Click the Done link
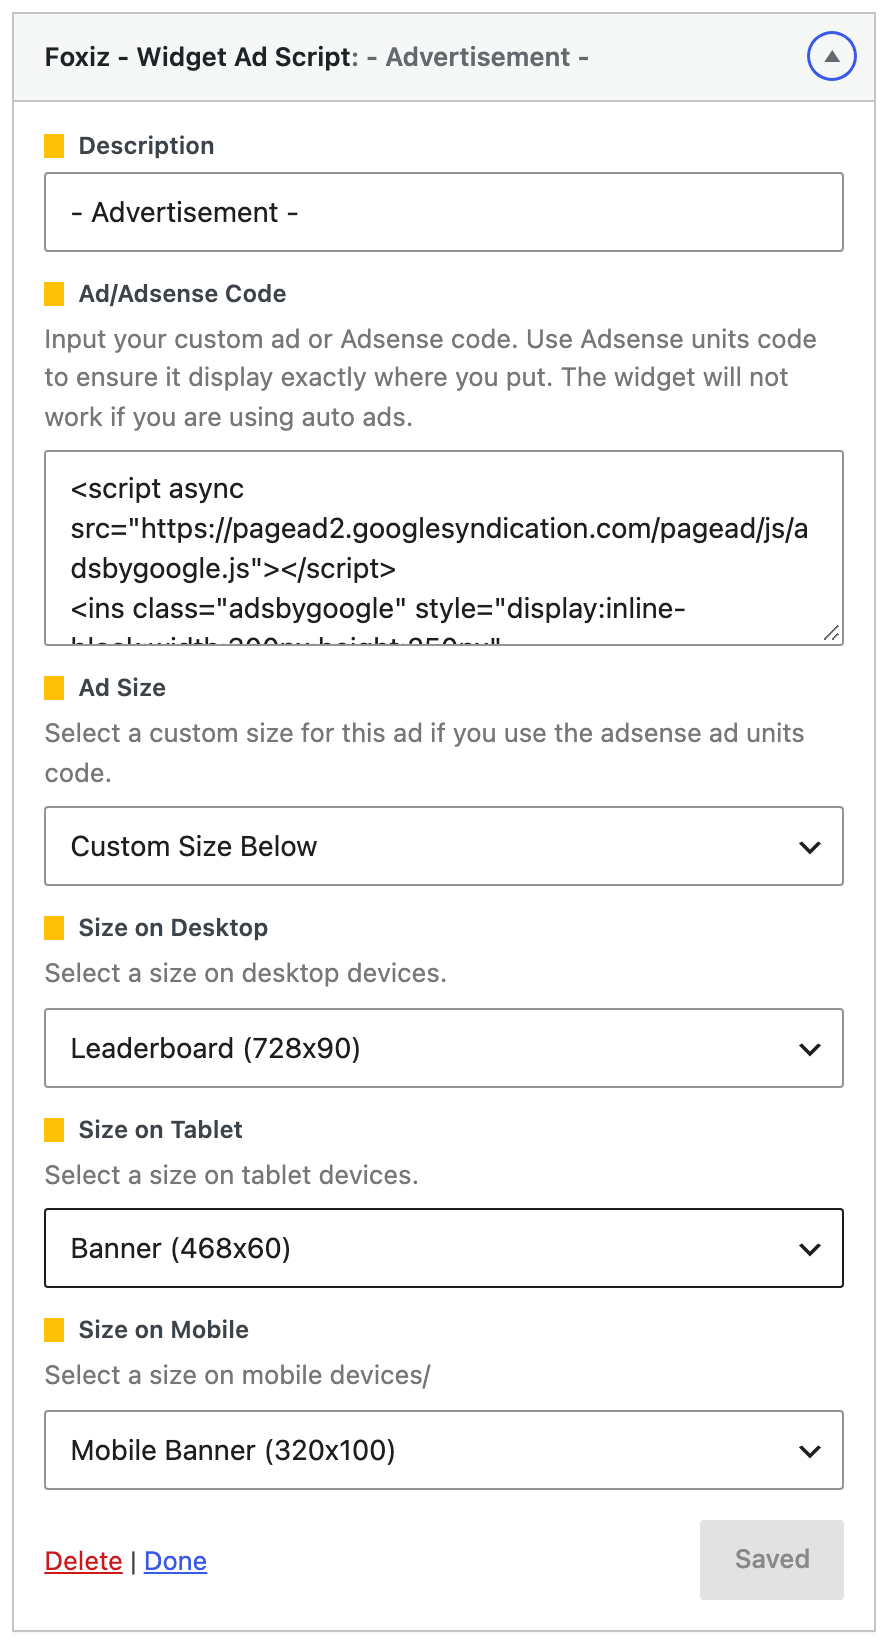 pyautogui.click(x=175, y=1561)
